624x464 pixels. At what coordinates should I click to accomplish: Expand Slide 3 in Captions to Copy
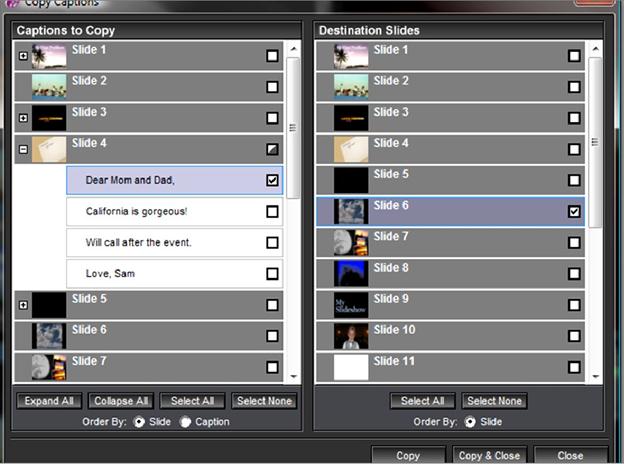[x=23, y=118]
